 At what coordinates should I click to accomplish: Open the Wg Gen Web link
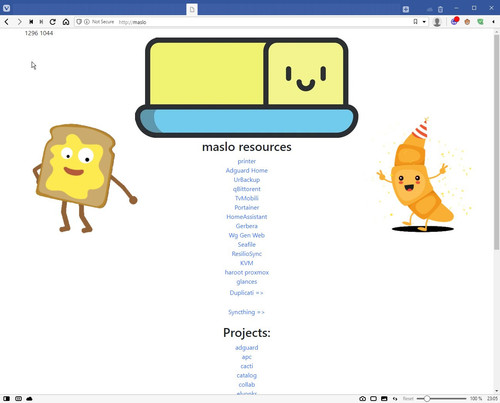(247, 235)
